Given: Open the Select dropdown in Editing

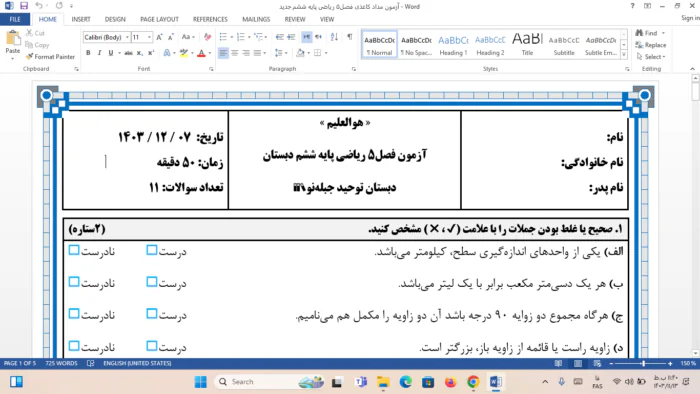Looking at the screenshot, I should (651, 57).
